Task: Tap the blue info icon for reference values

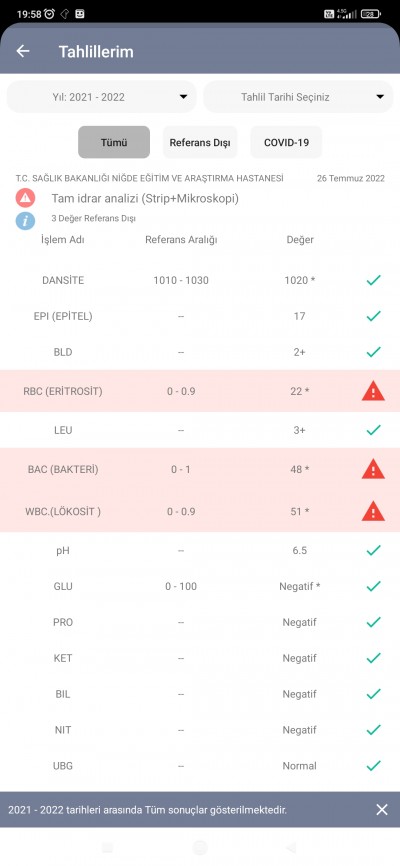Action: click(25, 220)
